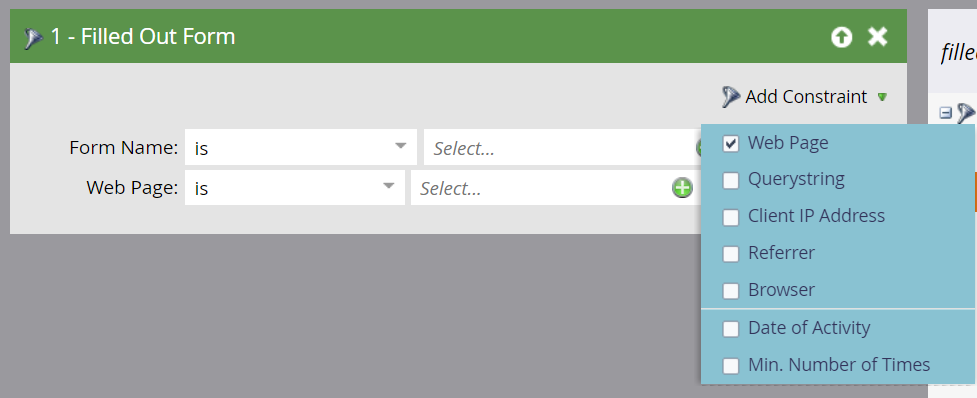Tick the Referrer constraint checkbox

coord(730,253)
